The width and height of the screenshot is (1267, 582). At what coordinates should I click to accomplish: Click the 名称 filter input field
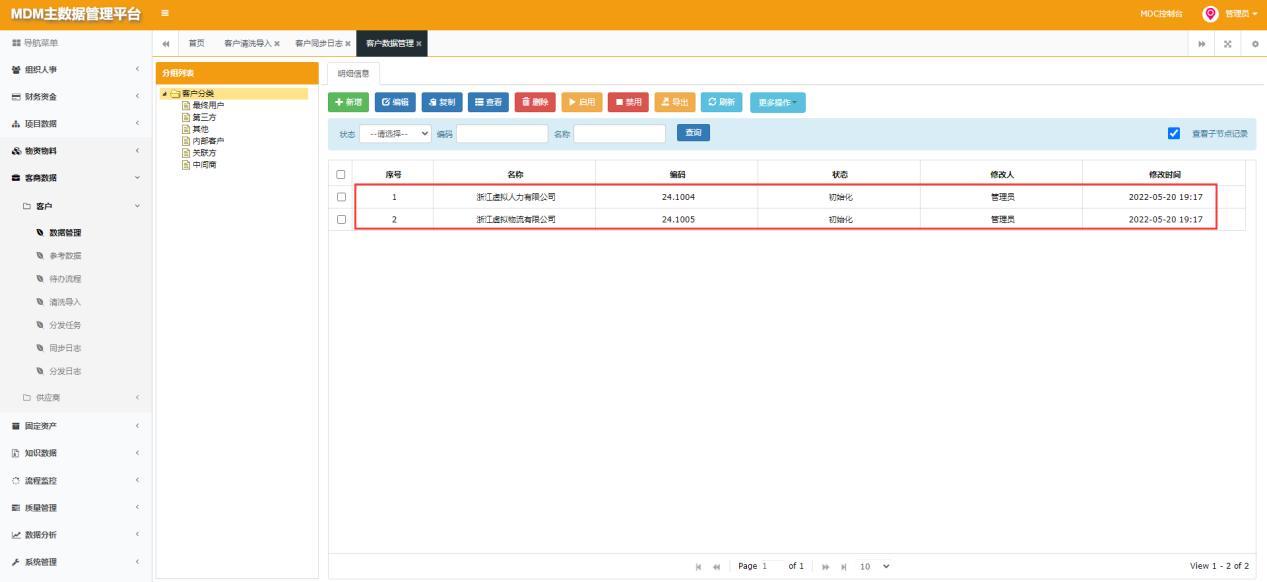pyautogui.click(x=619, y=133)
